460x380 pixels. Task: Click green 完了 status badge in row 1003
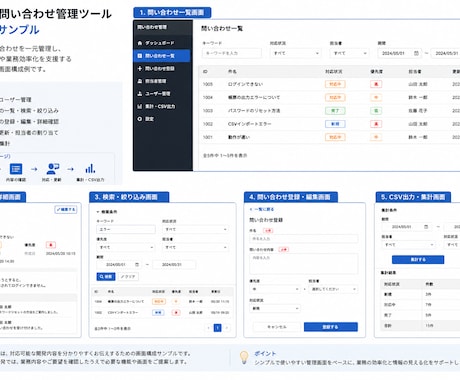click(335, 111)
